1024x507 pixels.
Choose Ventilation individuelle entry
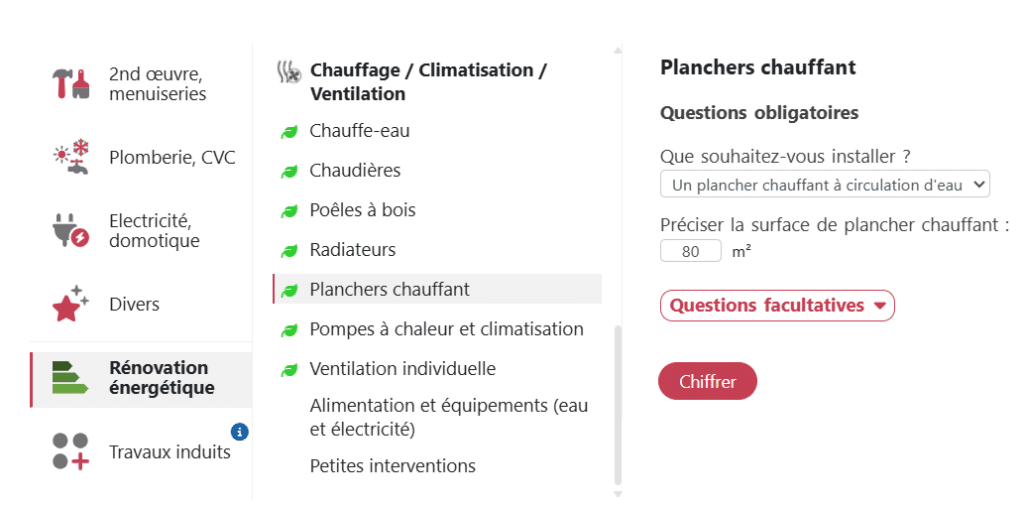pyautogui.click(x=402, y=369)
